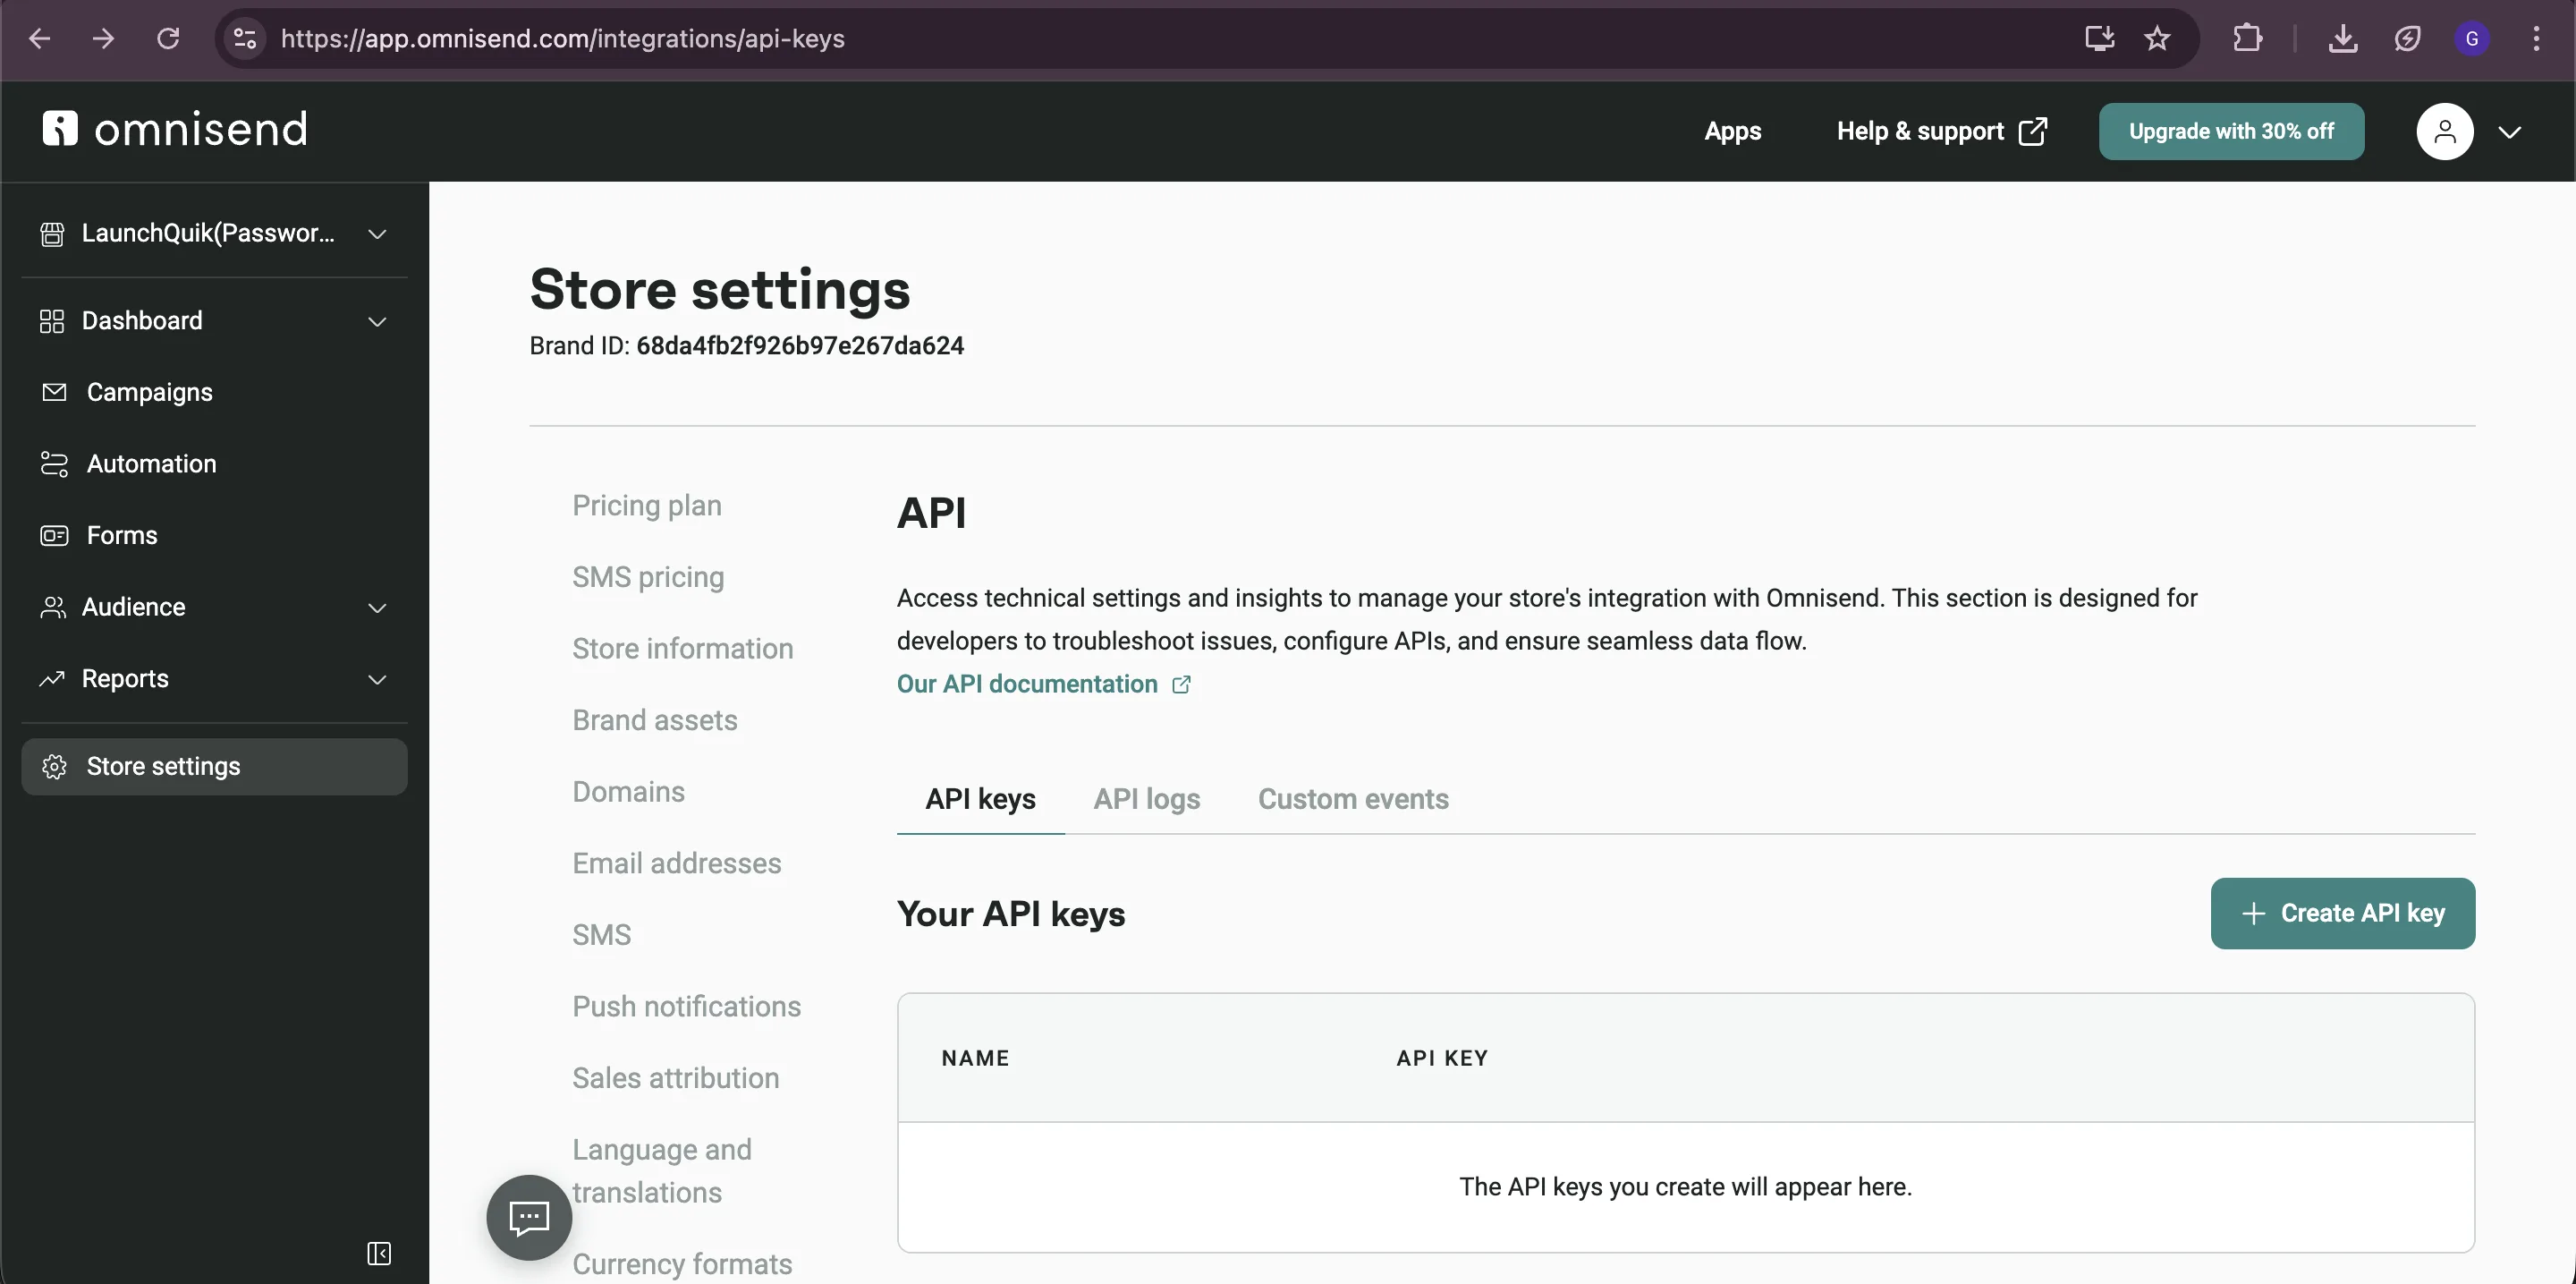Click the Omnisend logo
Image resolution: width=2576 pixels, height=1284 pixels.
click(175, 129)
